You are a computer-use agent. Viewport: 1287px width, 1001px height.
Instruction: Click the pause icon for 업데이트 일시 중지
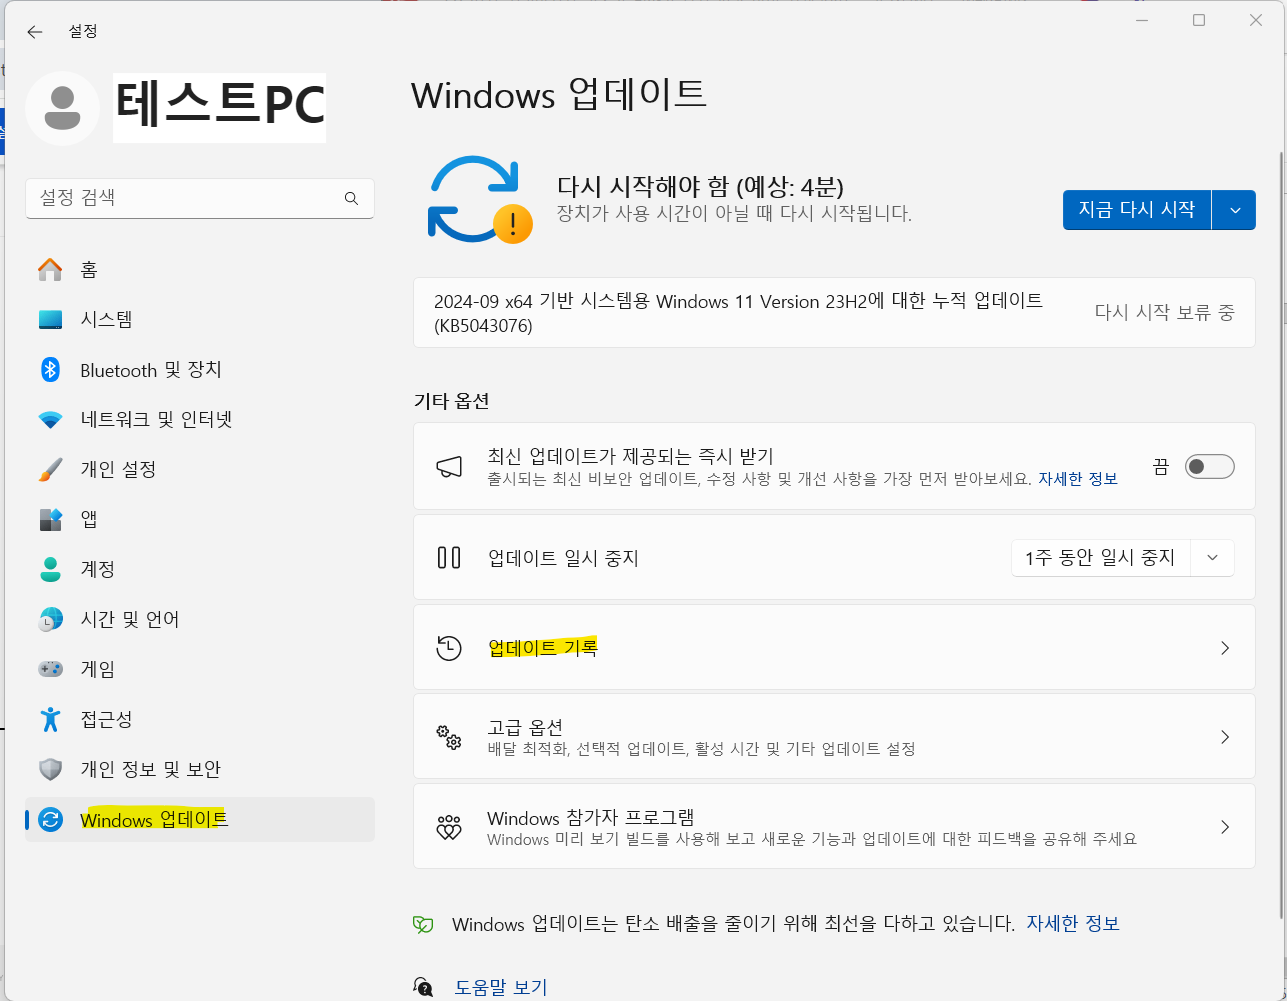pos(449,557)
